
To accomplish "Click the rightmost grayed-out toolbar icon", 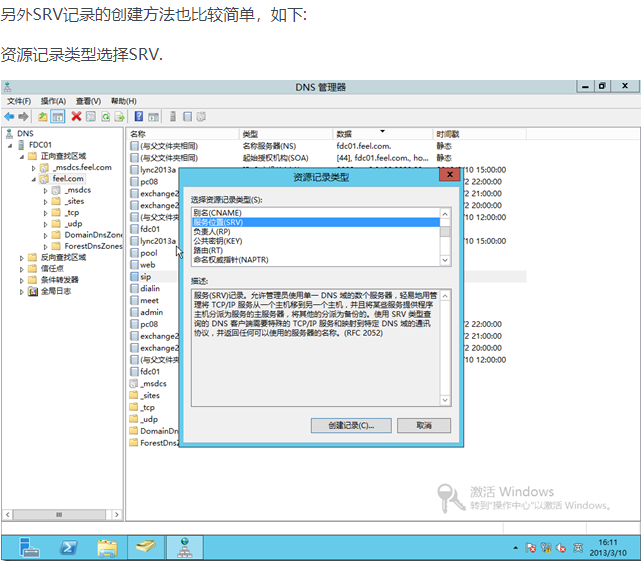I will (201, 117).
